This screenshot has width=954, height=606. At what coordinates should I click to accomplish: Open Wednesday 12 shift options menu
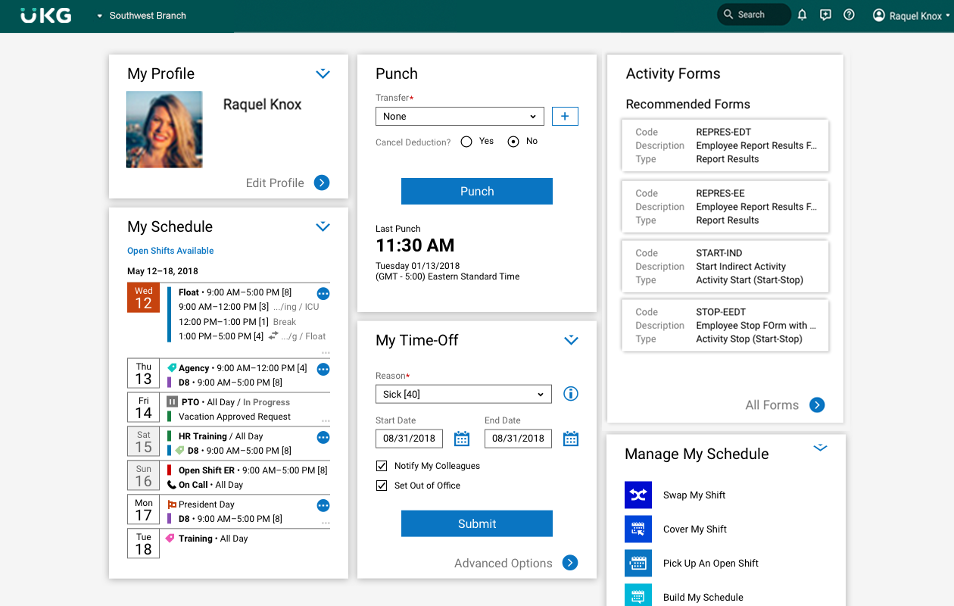coord(323,294)
